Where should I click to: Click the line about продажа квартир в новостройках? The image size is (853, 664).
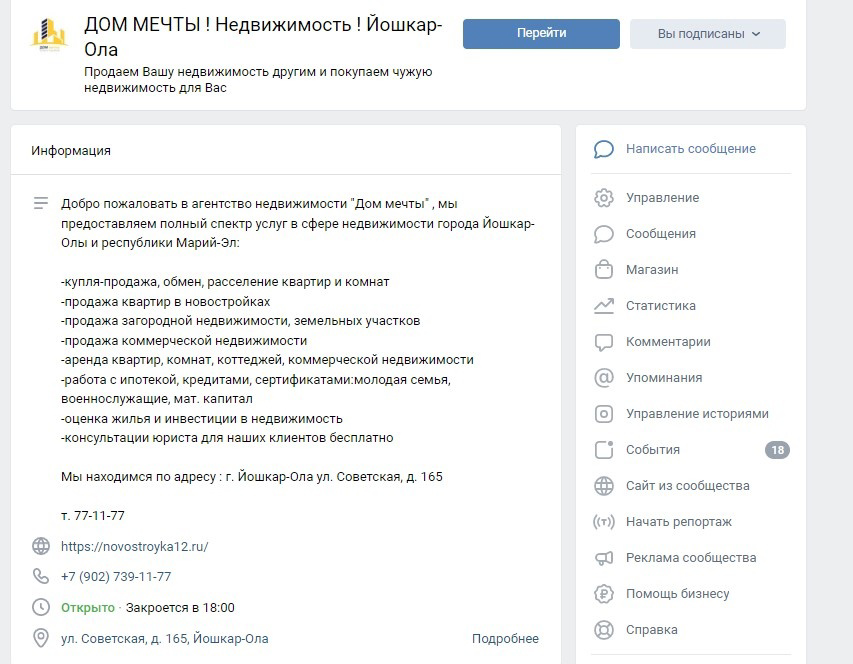click(165, 302)
